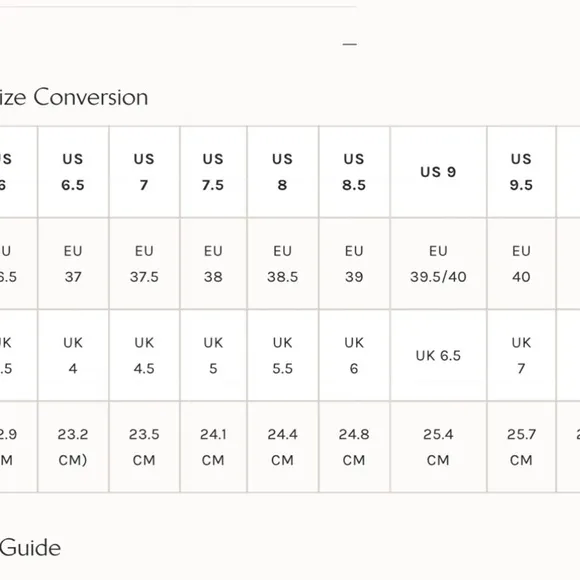Click the US 7 header cell
This screenshot has height=580, width=580.
click(144, 172)
